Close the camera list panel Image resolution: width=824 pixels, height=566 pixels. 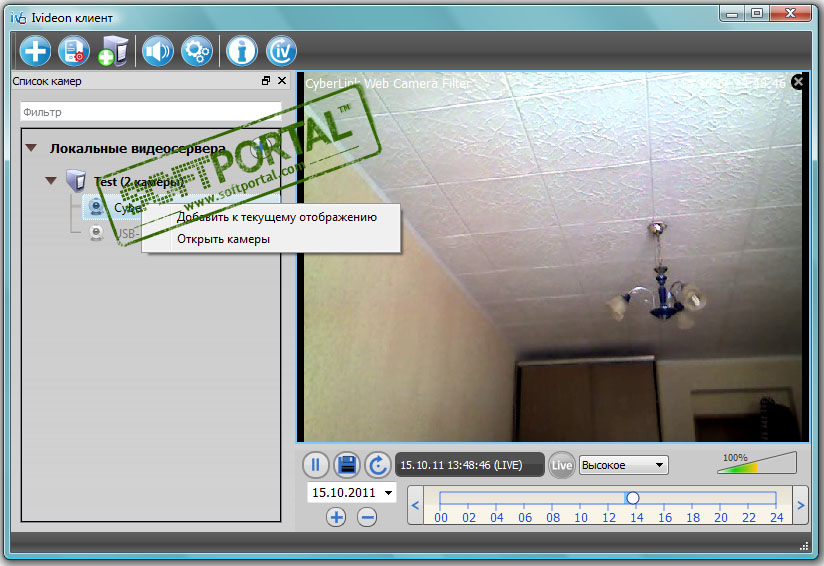point(282,80)
